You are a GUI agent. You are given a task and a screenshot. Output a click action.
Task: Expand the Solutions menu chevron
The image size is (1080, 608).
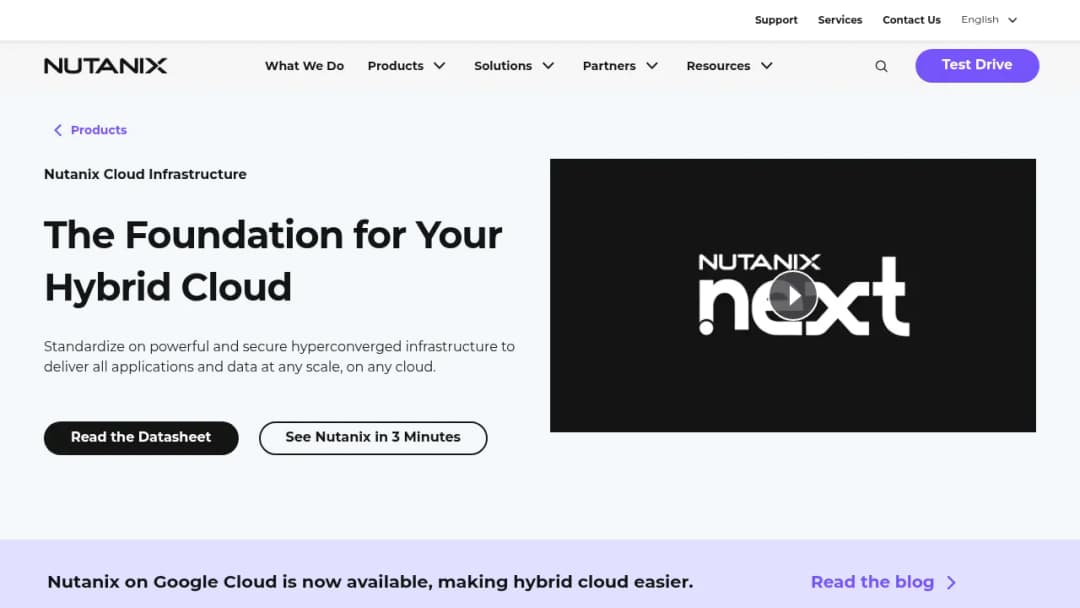coord(548,66)
